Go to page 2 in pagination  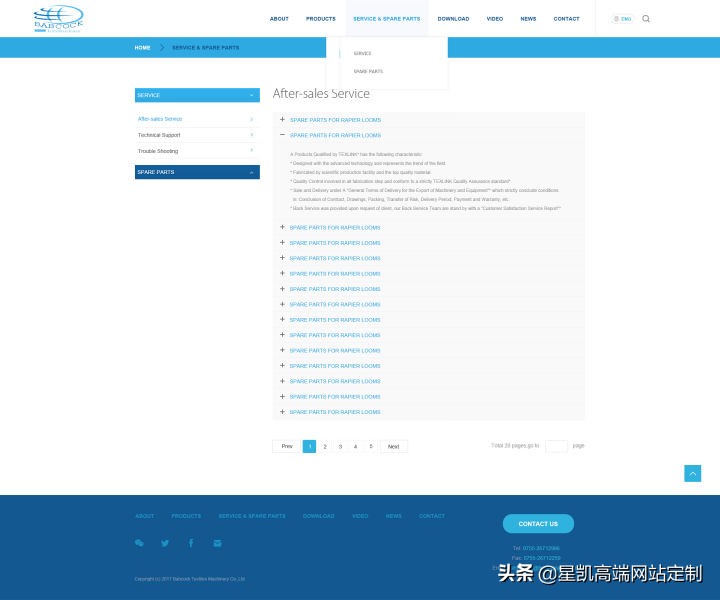(325, 446)
